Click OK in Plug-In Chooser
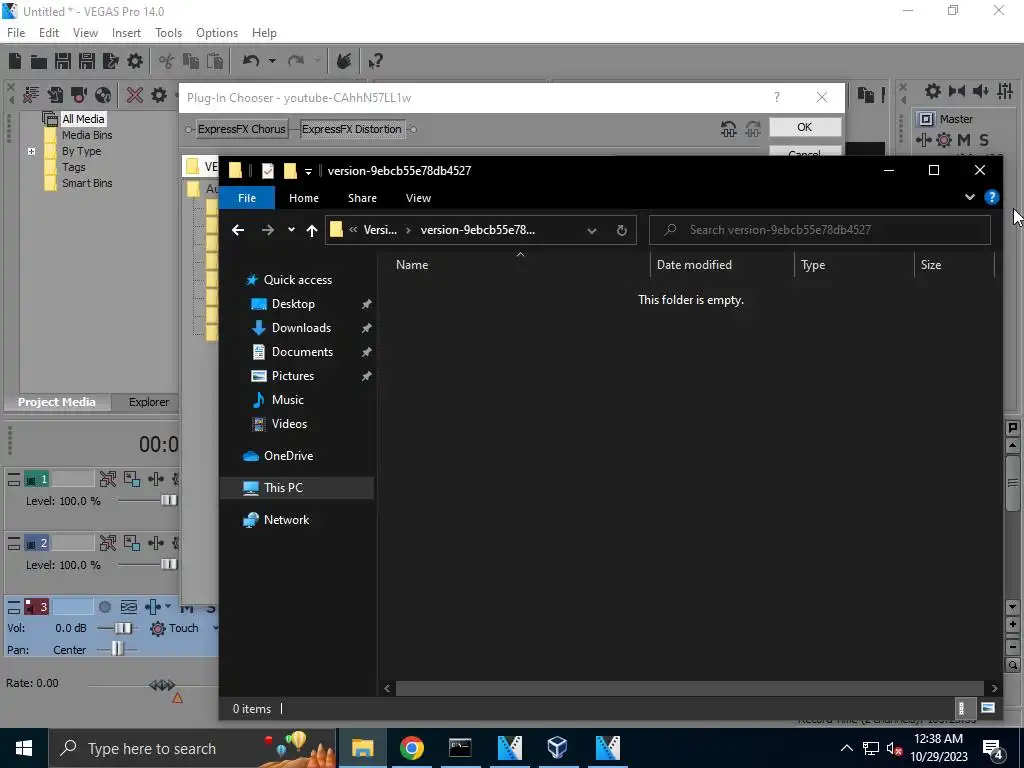Viewport: 1024px width, 768px height. click(805, 127)
